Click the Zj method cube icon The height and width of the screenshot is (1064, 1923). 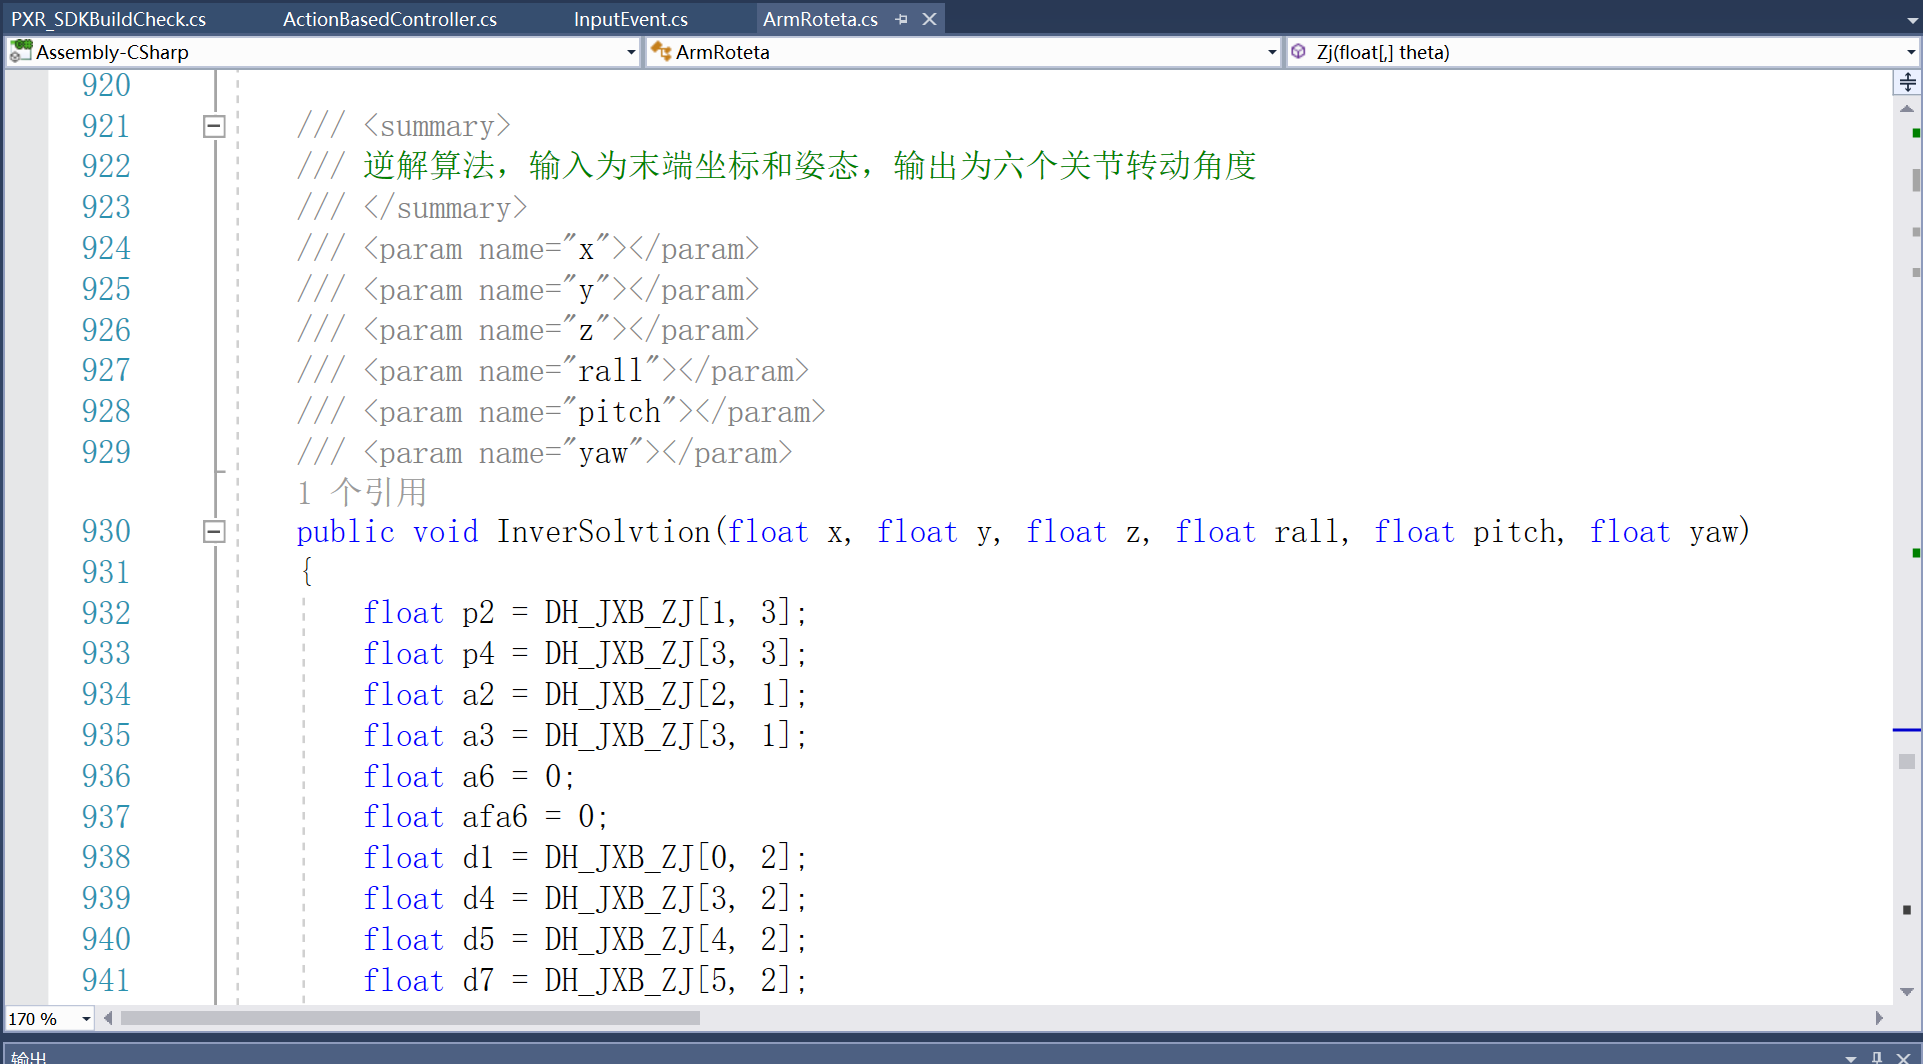coord(1298,51)
